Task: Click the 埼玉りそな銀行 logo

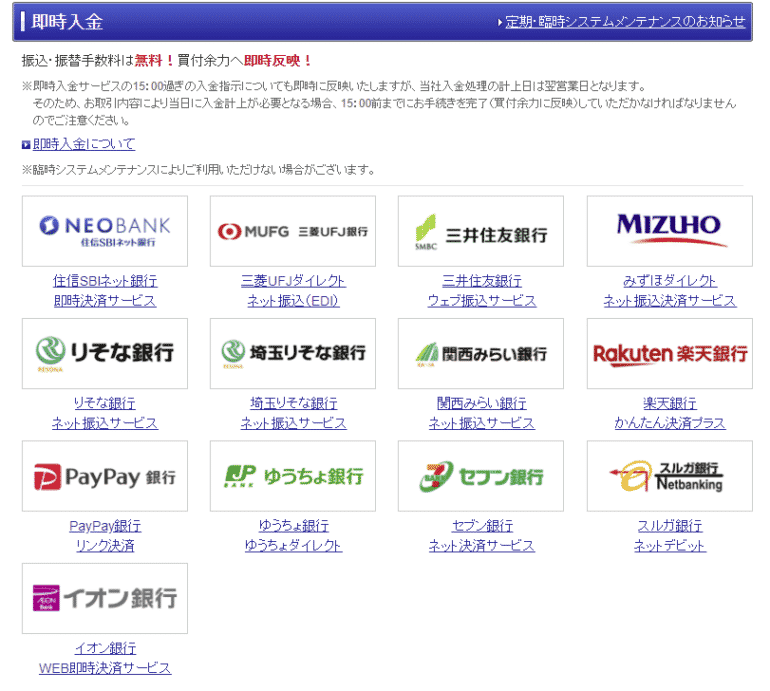Action: tap(293, 354)
